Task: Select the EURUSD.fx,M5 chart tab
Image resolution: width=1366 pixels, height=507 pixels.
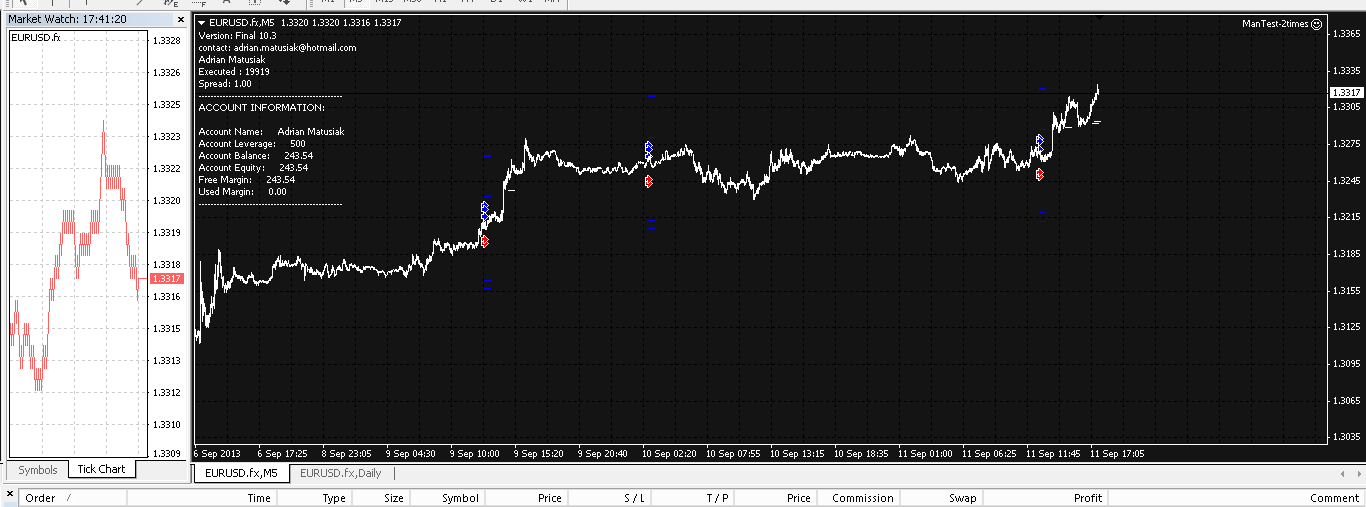Action: 241,473
